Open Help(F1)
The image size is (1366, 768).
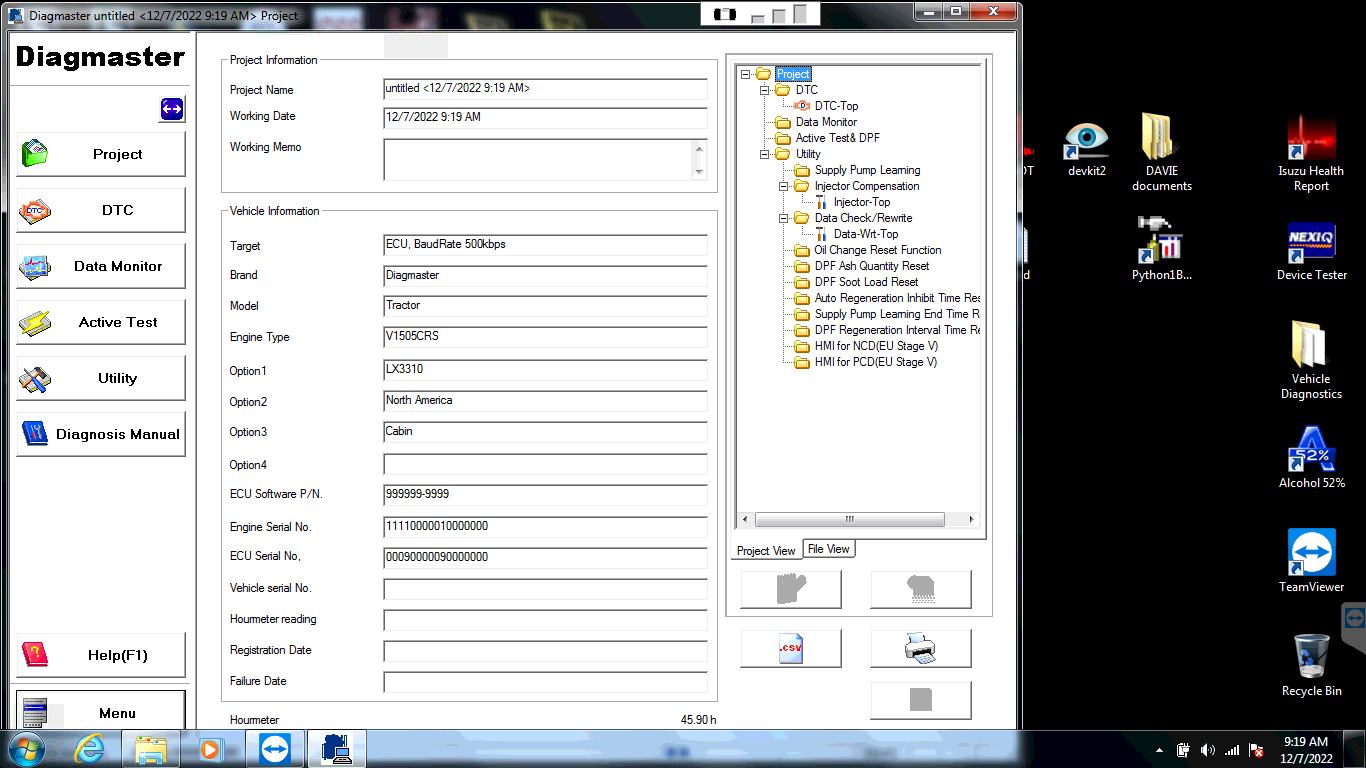[x=101, y=655]
